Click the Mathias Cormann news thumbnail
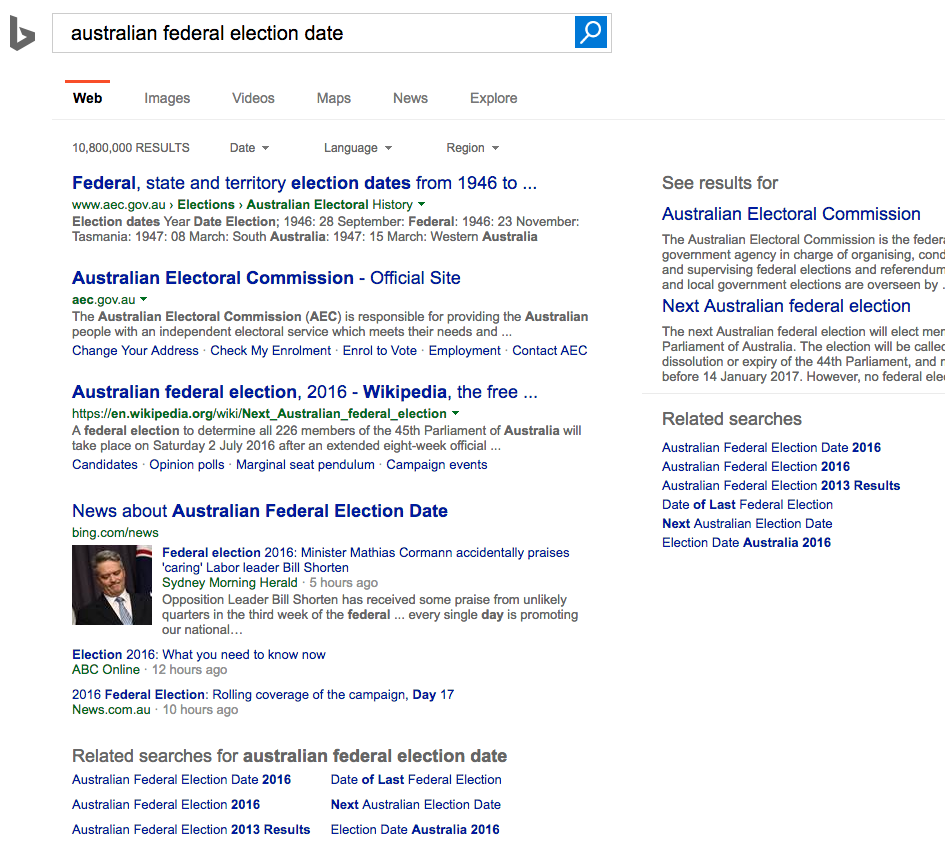The width and height of the screenshot is (945, 851). (x=112, y=585)
